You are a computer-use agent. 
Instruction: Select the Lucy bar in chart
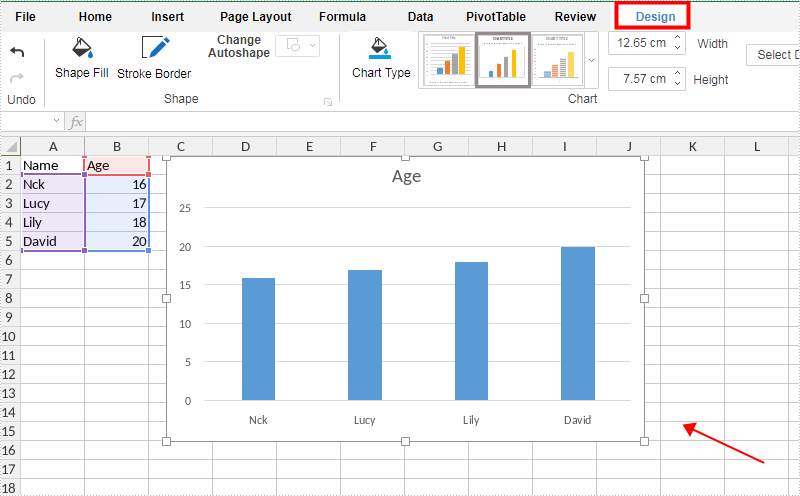point(365,335)
